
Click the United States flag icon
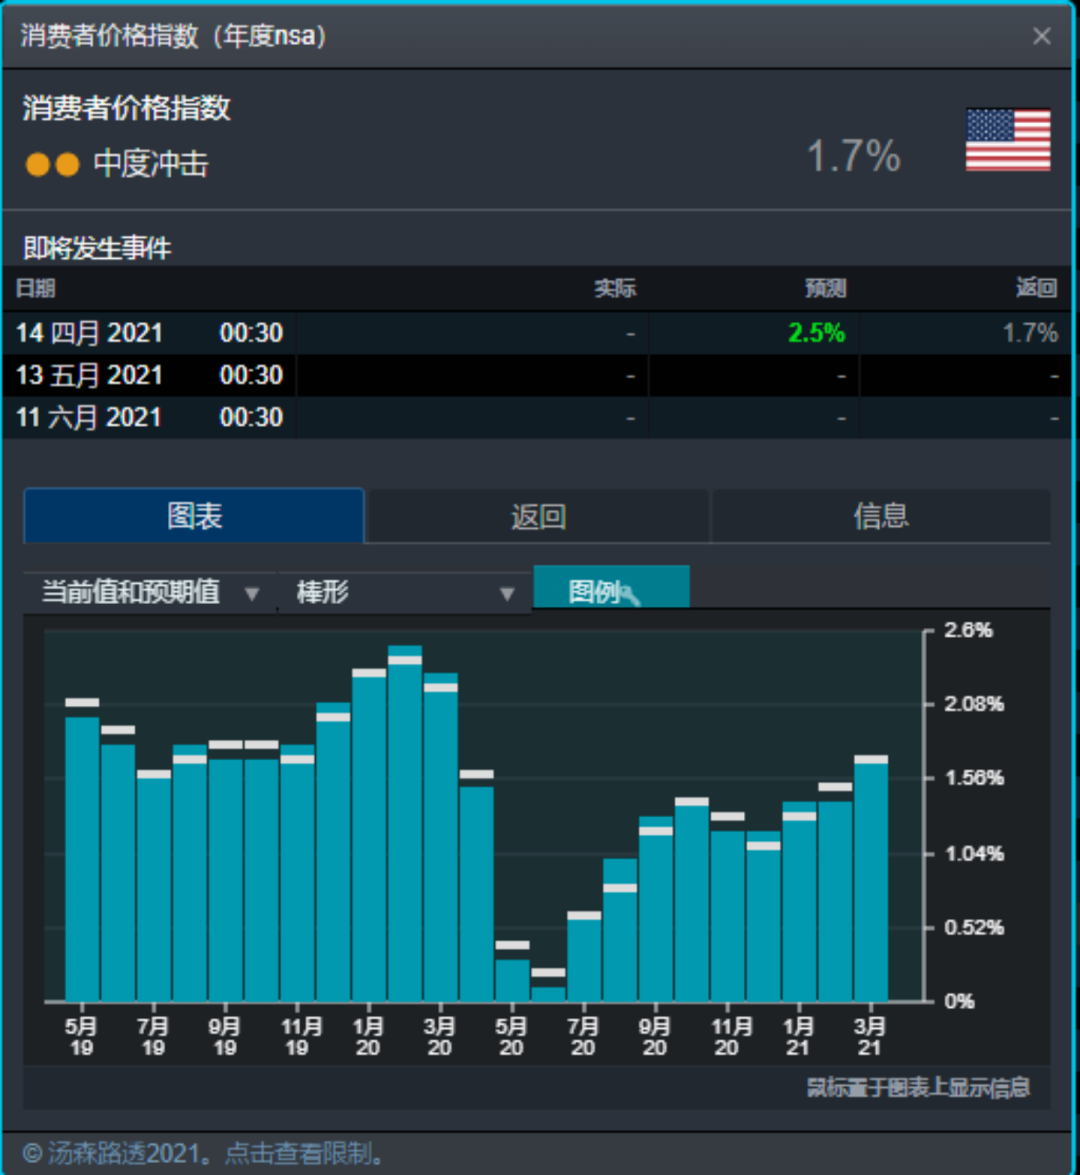(1007, 140)
